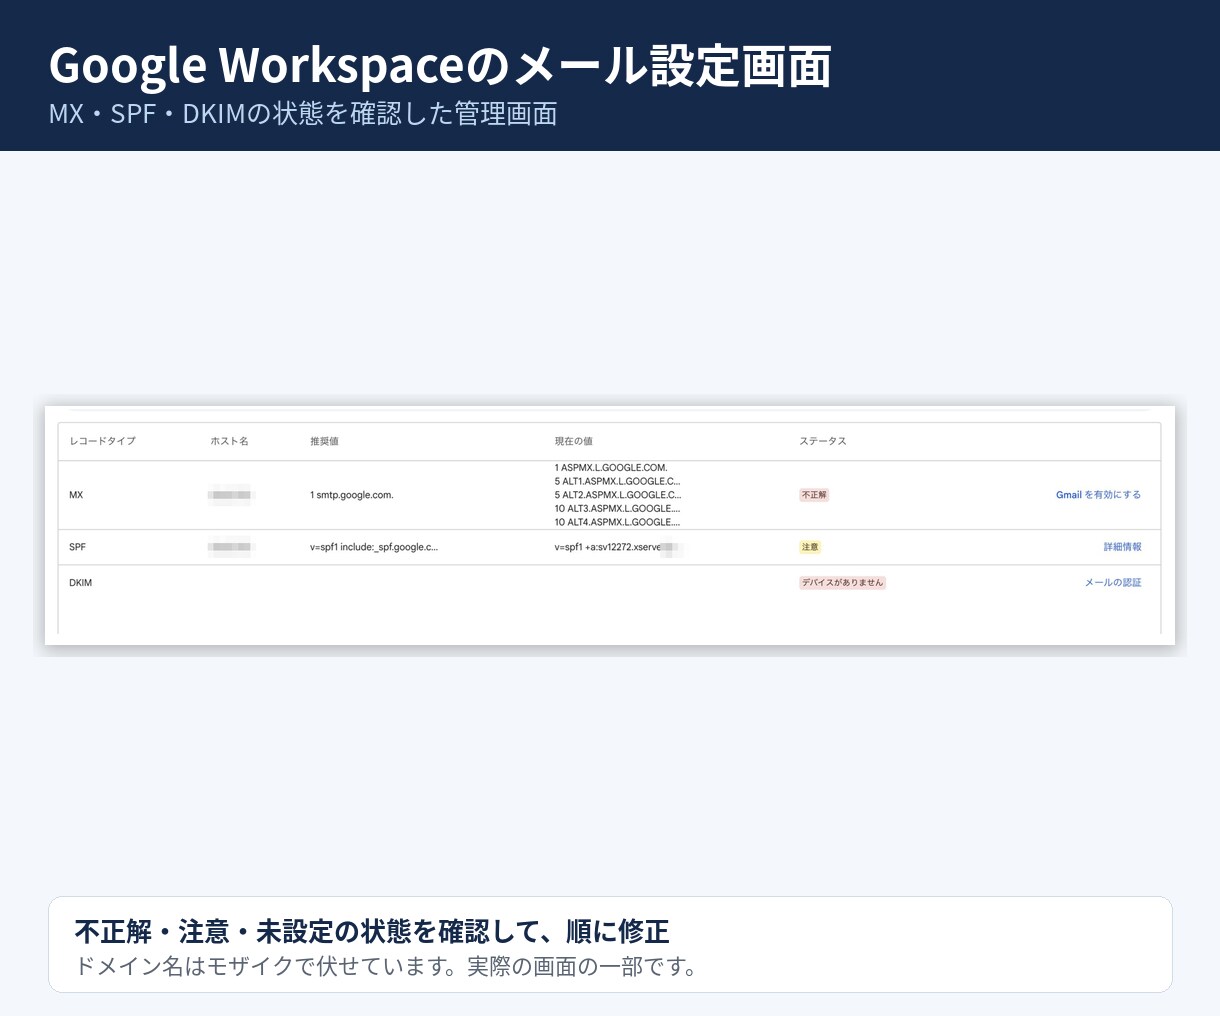Click the blurred host name in MX row
Image resolution: width=1220 pixels, height=1016 pixels.
230,494
